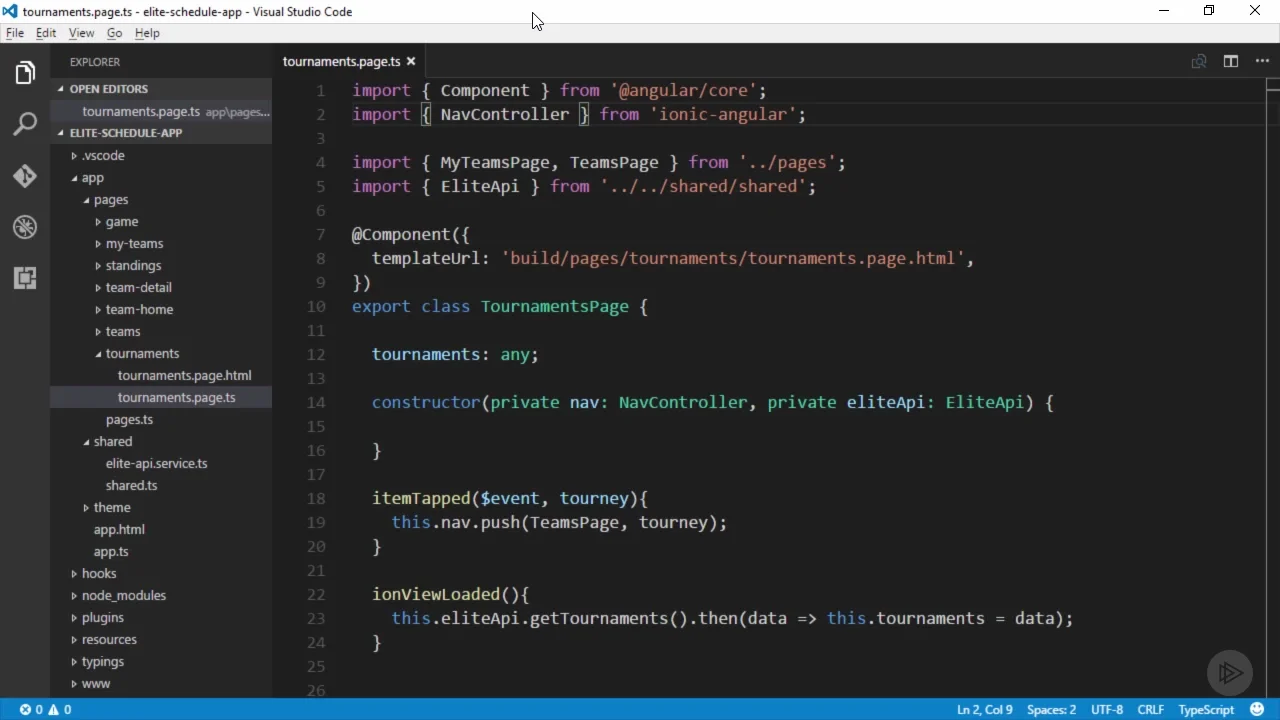Open the Search view in activity bar
The height and width of the screenshot is (720, 1280).
pyautogui.click(x=25, y=124)
